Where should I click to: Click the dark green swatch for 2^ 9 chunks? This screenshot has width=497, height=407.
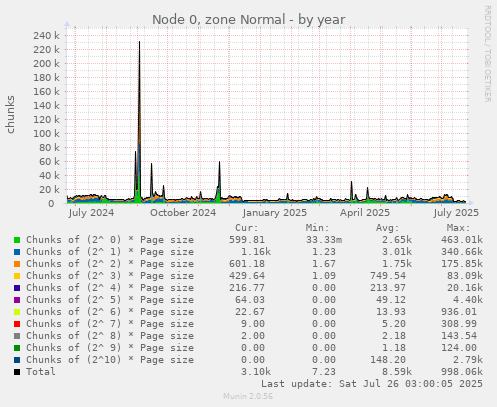[17, 348]
